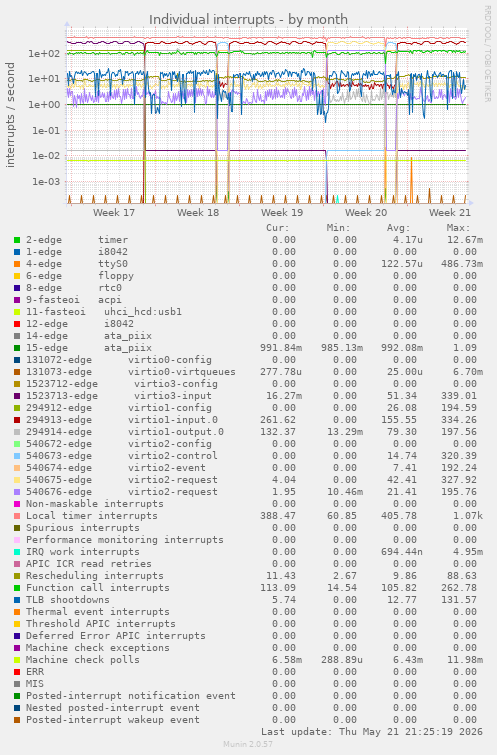The width and height of the screenshot is (497, 755).
Task: Click the blue TLB shootdowns legend swatch
Action: pyautogui.click(x=17, y=600)
